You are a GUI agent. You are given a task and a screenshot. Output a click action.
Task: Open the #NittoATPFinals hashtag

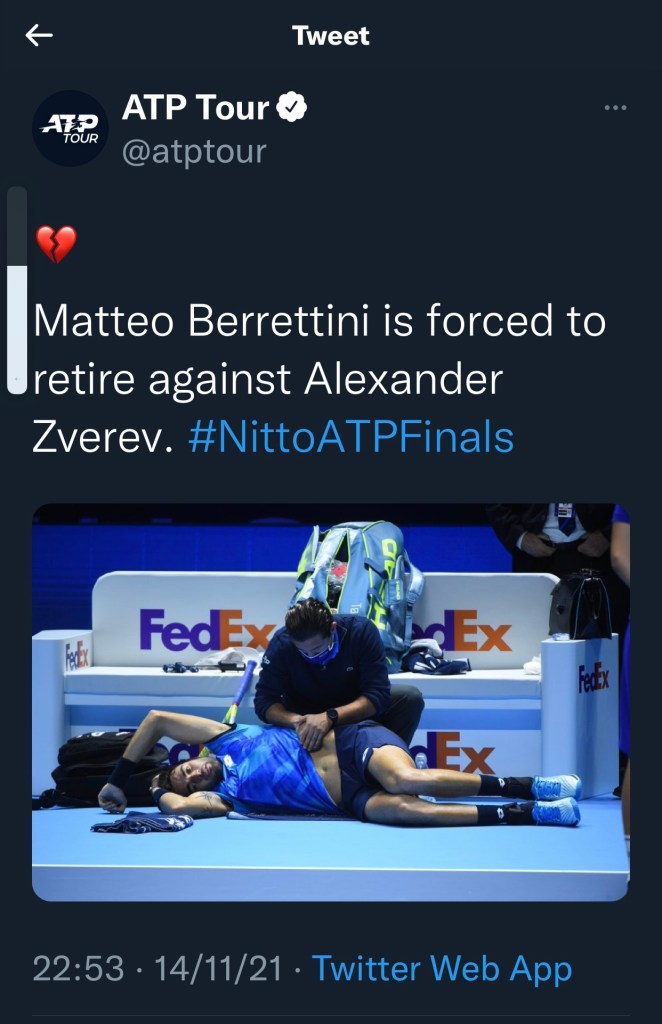click(351, 437)
